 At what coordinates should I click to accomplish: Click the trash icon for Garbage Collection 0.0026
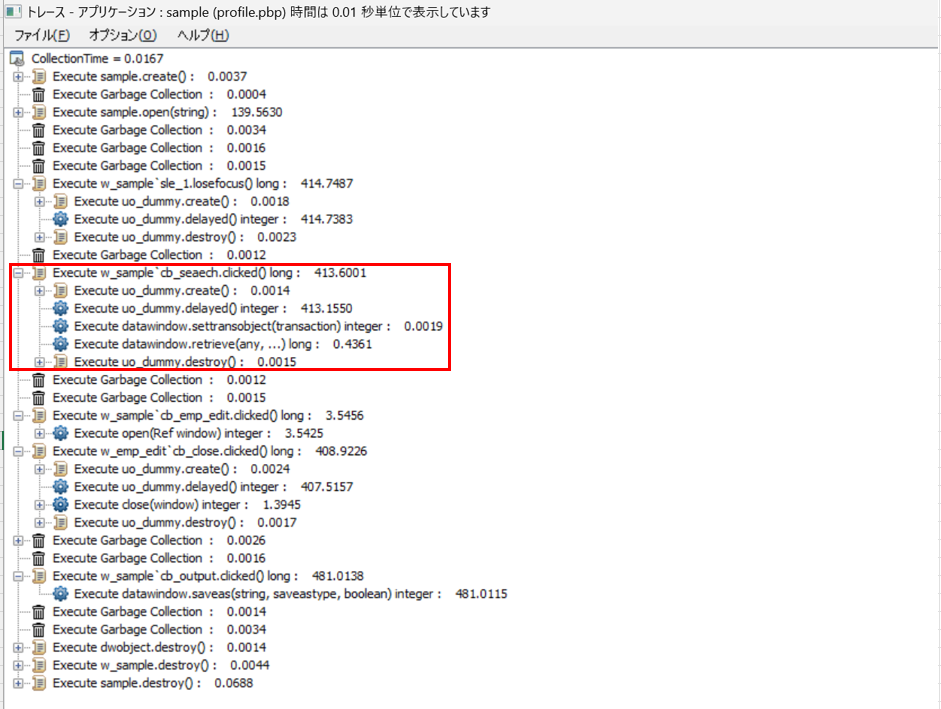[39, 540]
